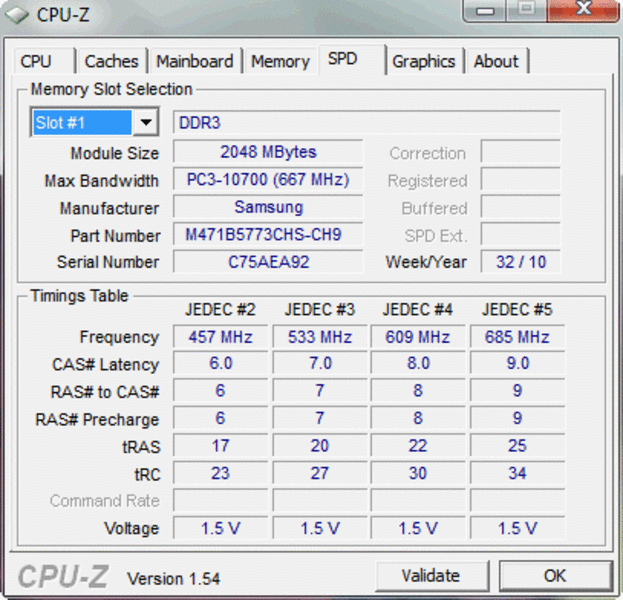Click the OK button

[555, 575]
